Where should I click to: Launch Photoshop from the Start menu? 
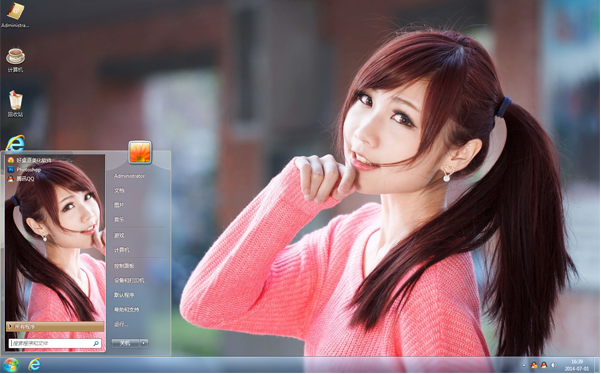coord(25,169)
